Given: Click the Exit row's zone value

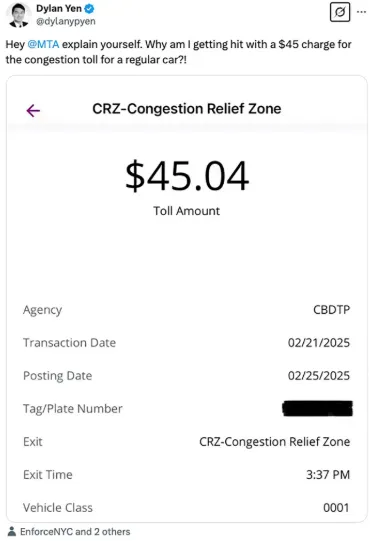Looking at the screenshot, I should point(275,442).
